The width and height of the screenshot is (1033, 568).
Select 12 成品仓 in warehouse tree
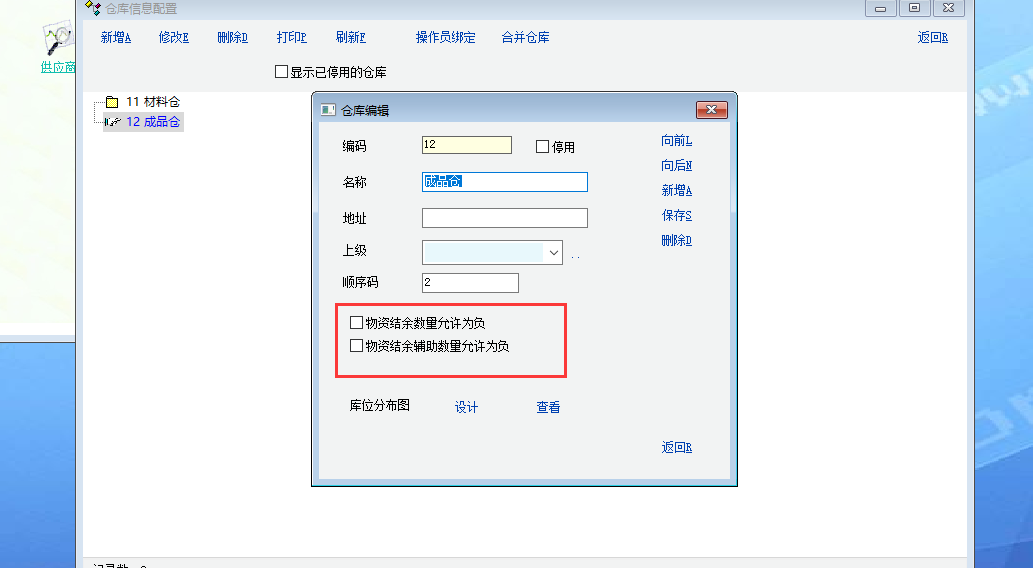pyautogui.click(x=152, y=122)
